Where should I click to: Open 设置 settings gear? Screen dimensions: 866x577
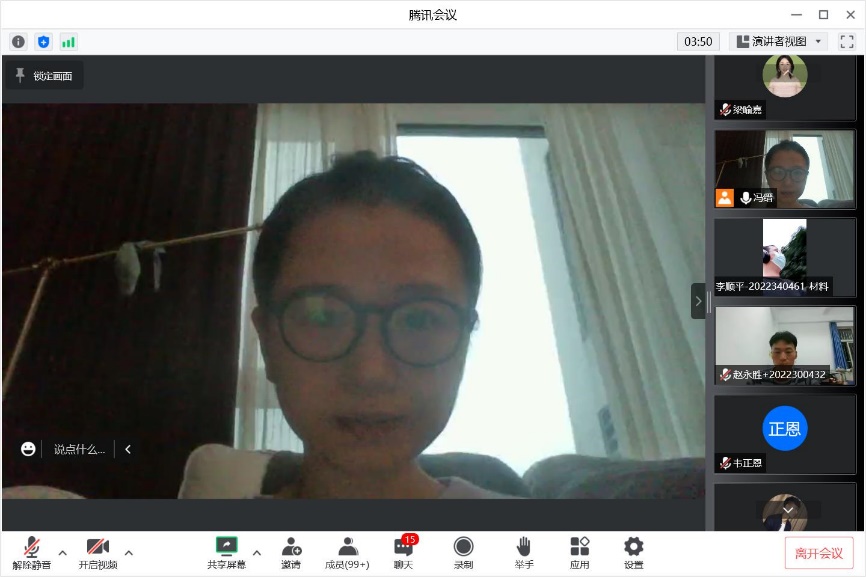tap(633, 552)
